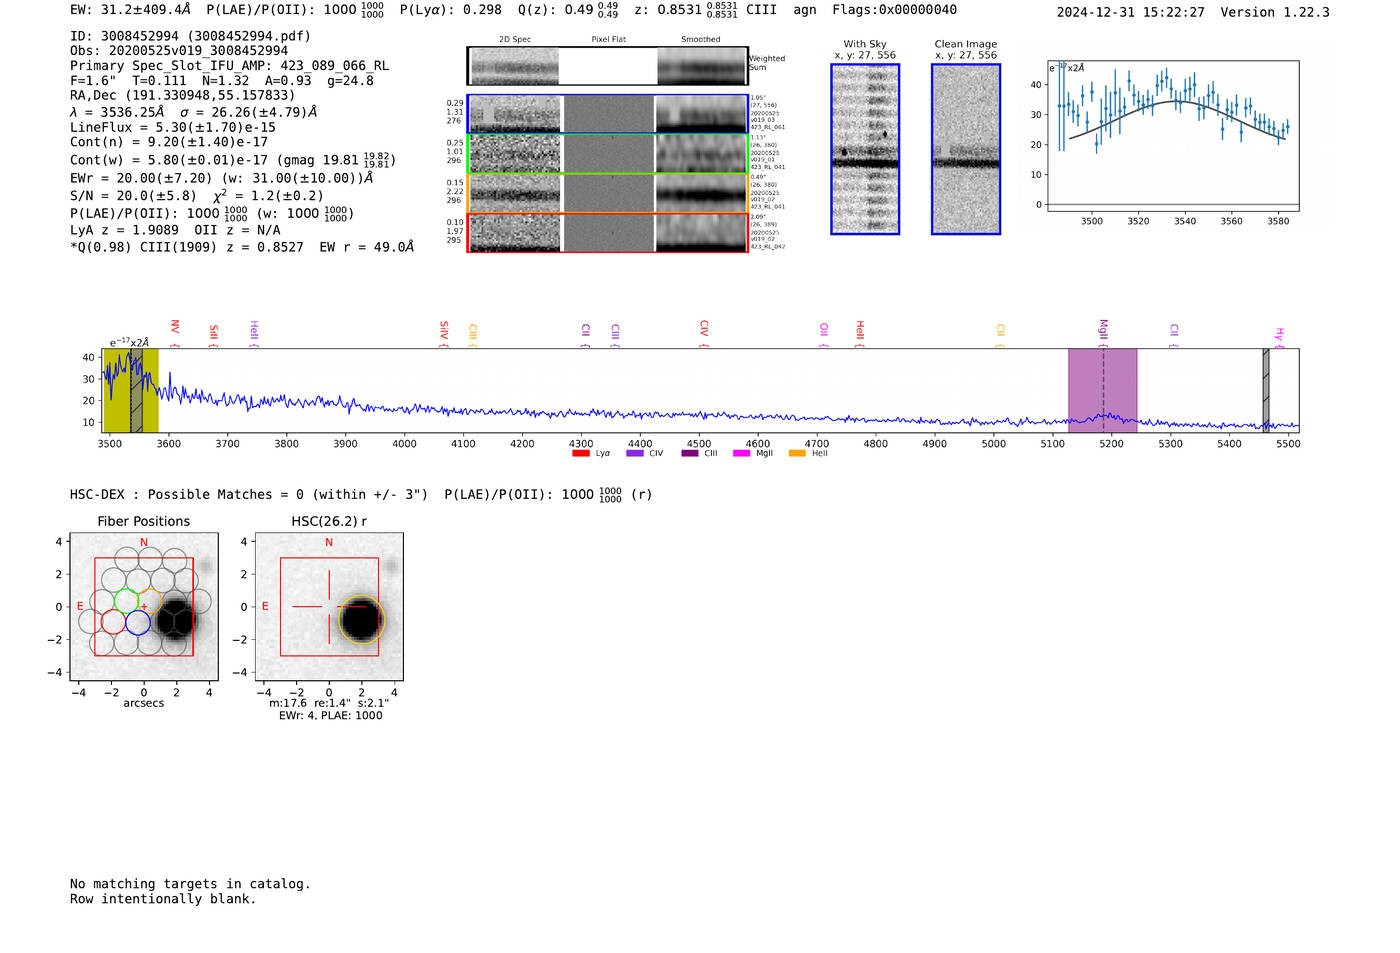Image resolution: width=1400 pixels, height=953 pixels.
Task: Open the With Sky cutout image
Action: (x=865, y=149)
